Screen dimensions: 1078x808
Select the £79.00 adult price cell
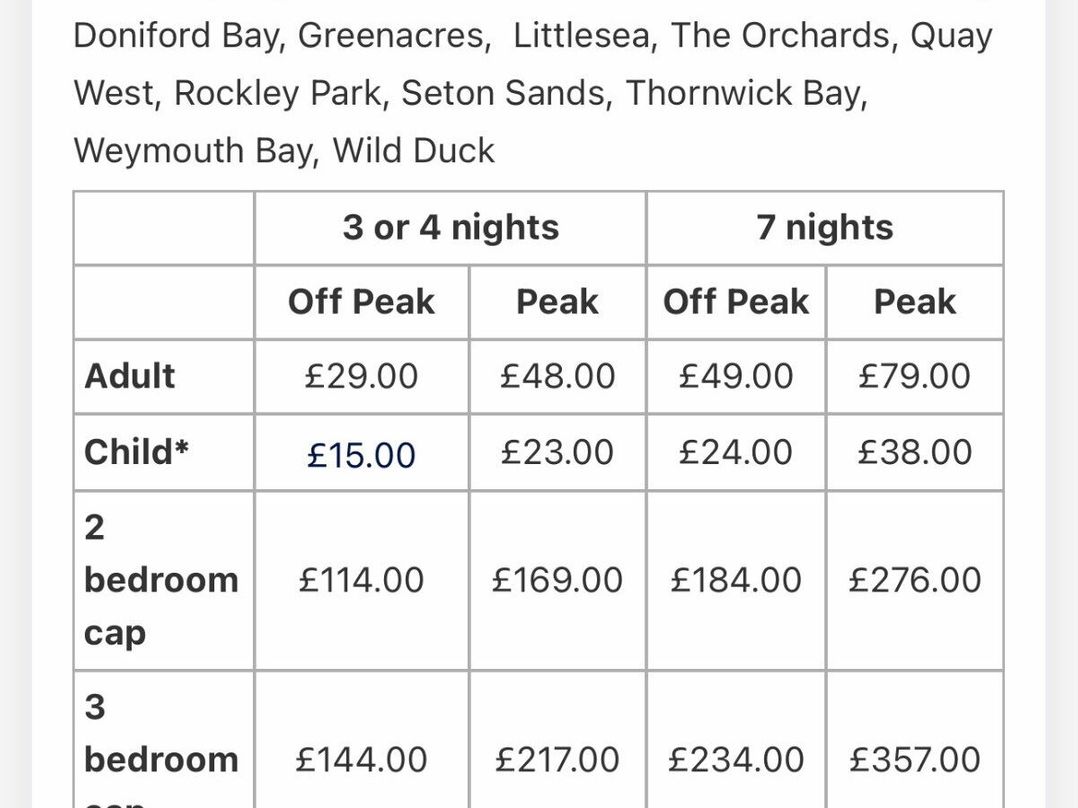(914, 376)
